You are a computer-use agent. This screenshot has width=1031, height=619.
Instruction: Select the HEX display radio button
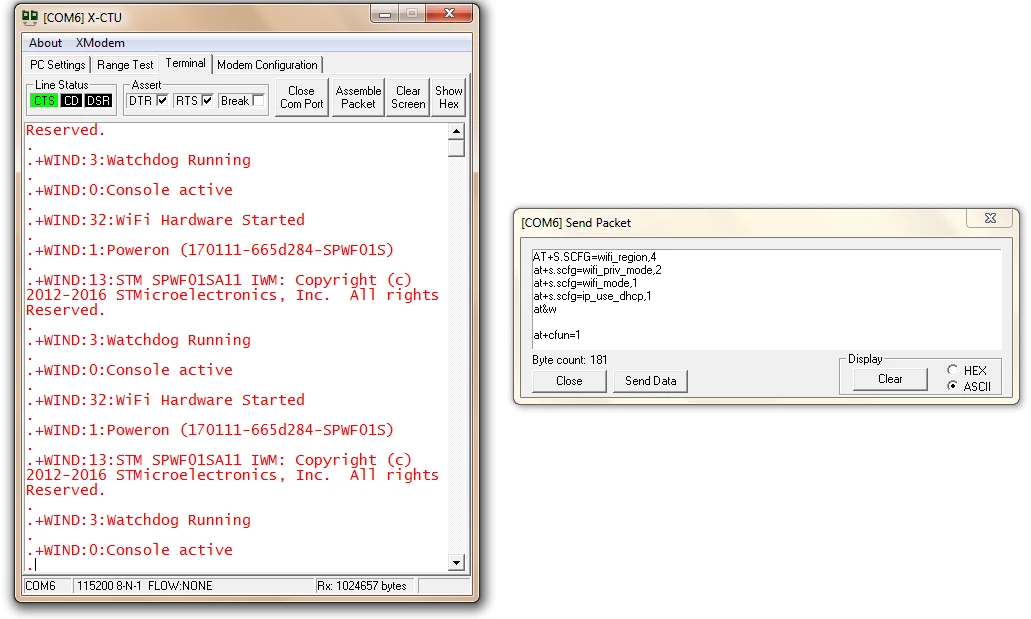pyautogui.click(x=952, y=370)
